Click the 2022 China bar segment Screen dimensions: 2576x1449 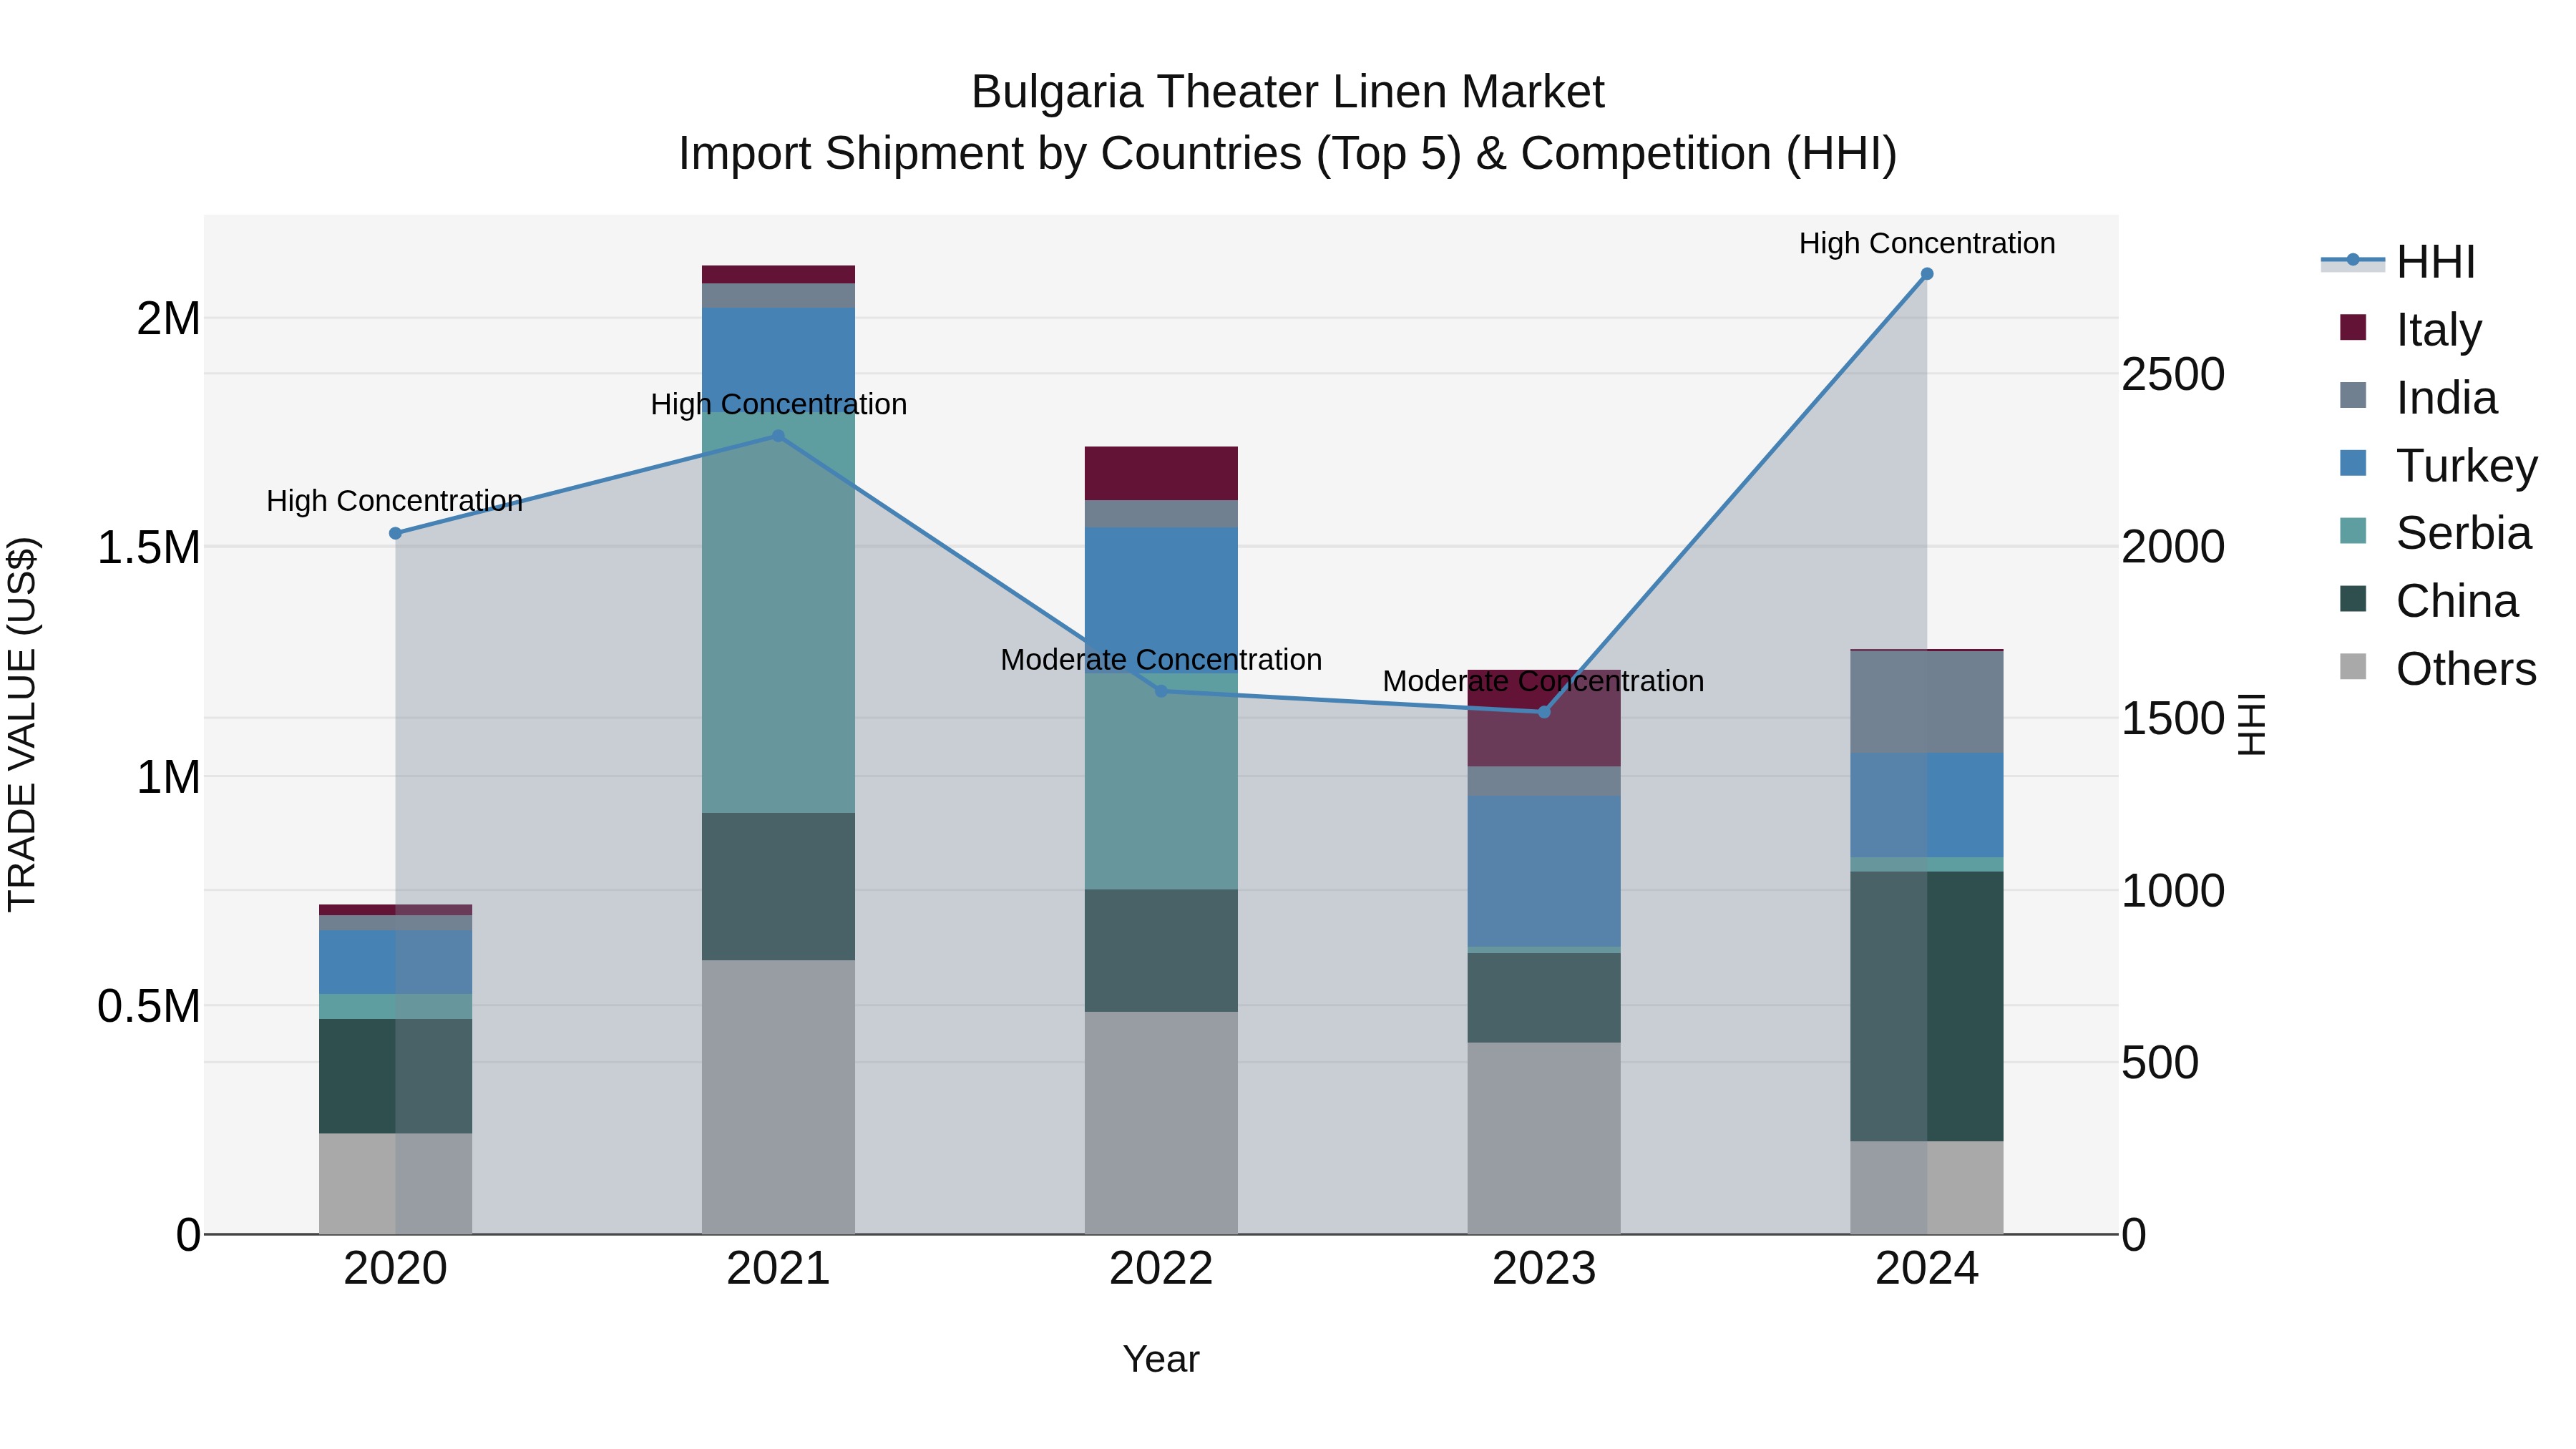point(1161,950)
